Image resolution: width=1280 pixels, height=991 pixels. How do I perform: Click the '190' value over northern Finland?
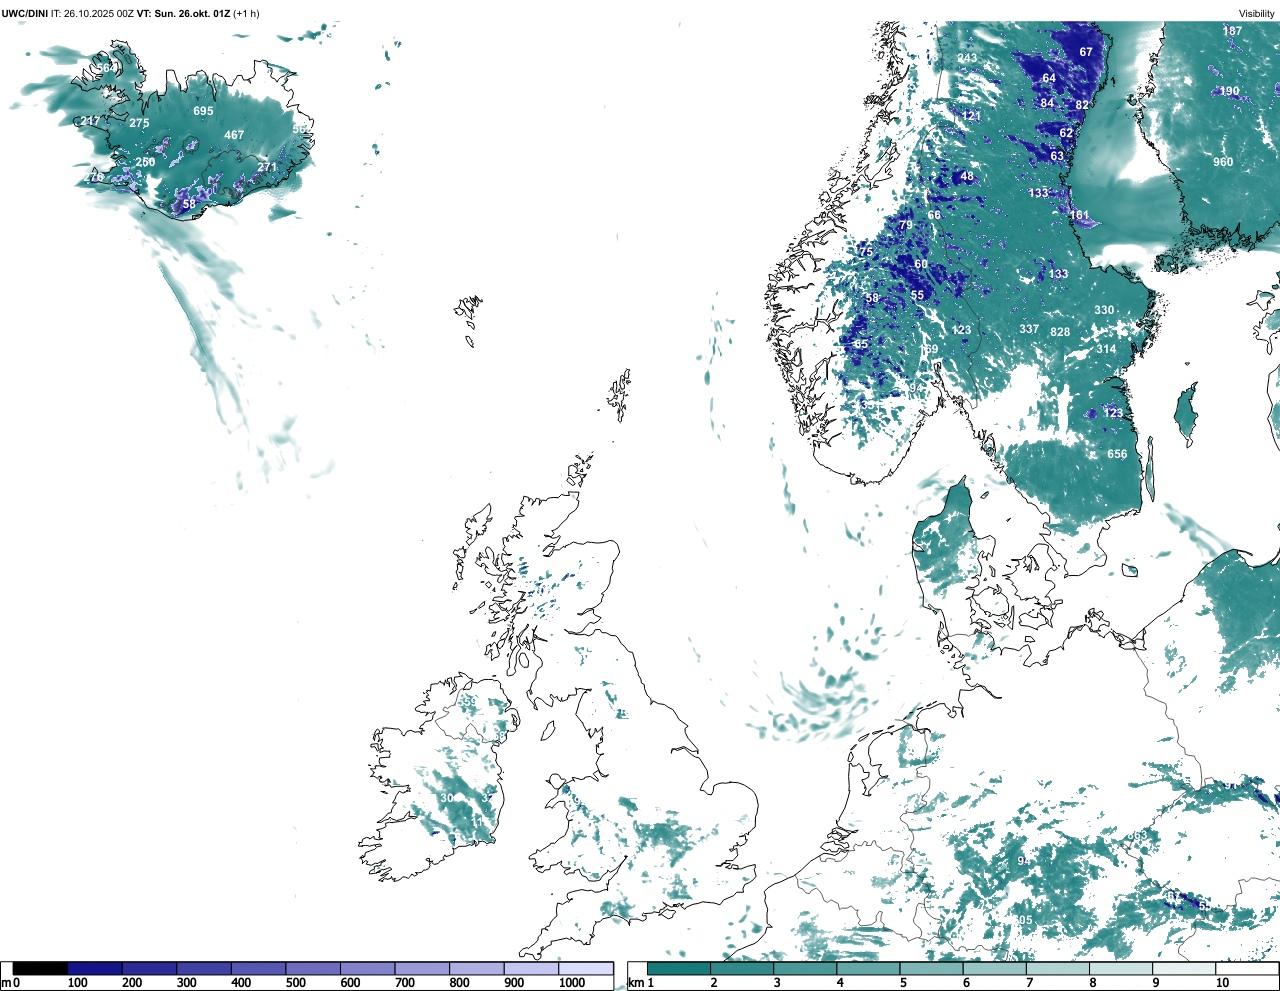click(1229, 91)
